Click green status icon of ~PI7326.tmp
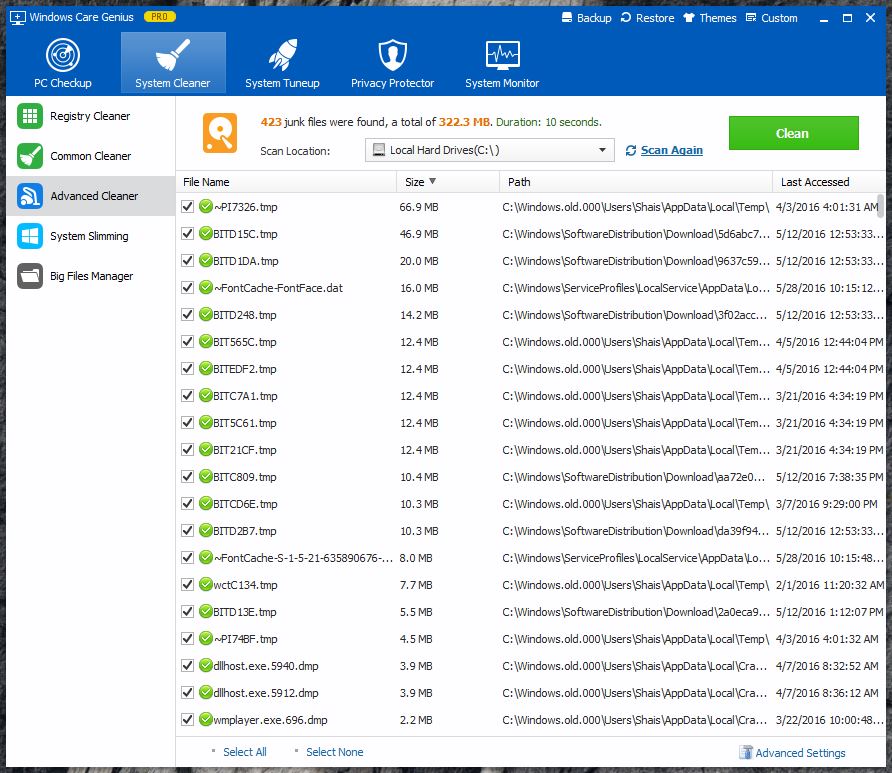The width and height of the screenshot is (892, 773). pyautogui.click(x=206, y=206)
